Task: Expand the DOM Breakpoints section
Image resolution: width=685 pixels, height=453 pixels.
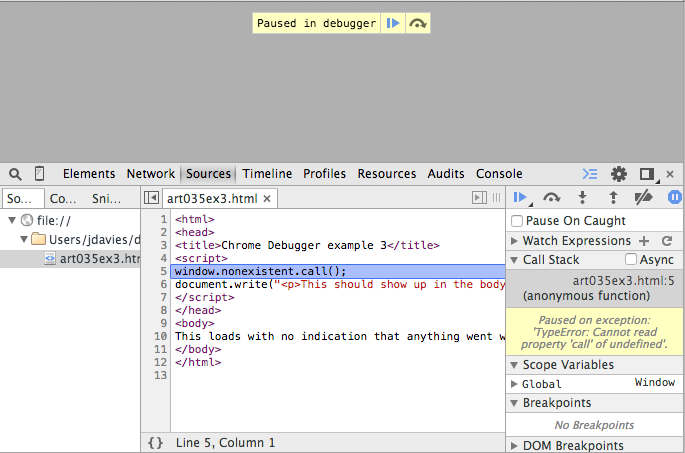Action: click(514, 446)
